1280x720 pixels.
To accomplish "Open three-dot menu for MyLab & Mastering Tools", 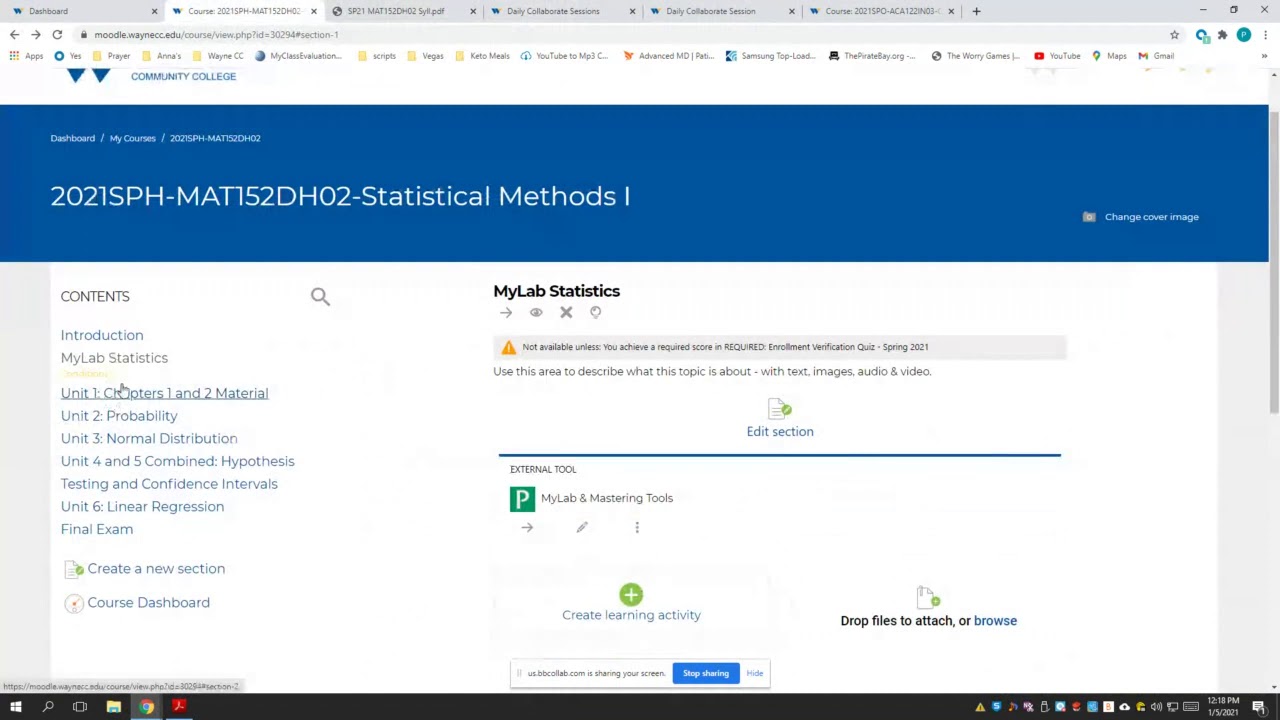I will [637, 528].
